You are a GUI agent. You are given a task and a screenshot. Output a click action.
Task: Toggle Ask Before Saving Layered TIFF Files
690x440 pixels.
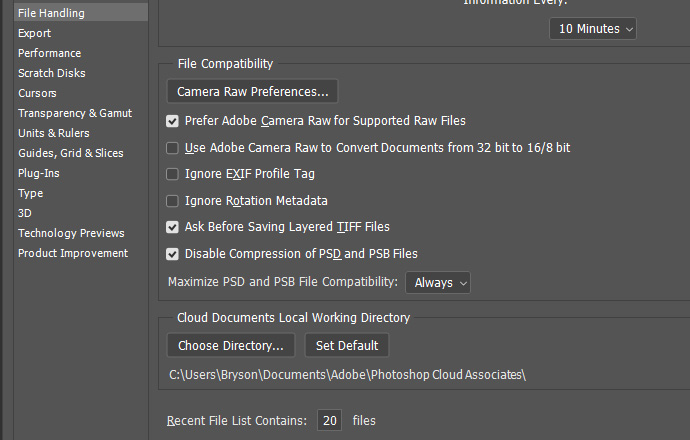pyautogui.click(x=172, y=227)
